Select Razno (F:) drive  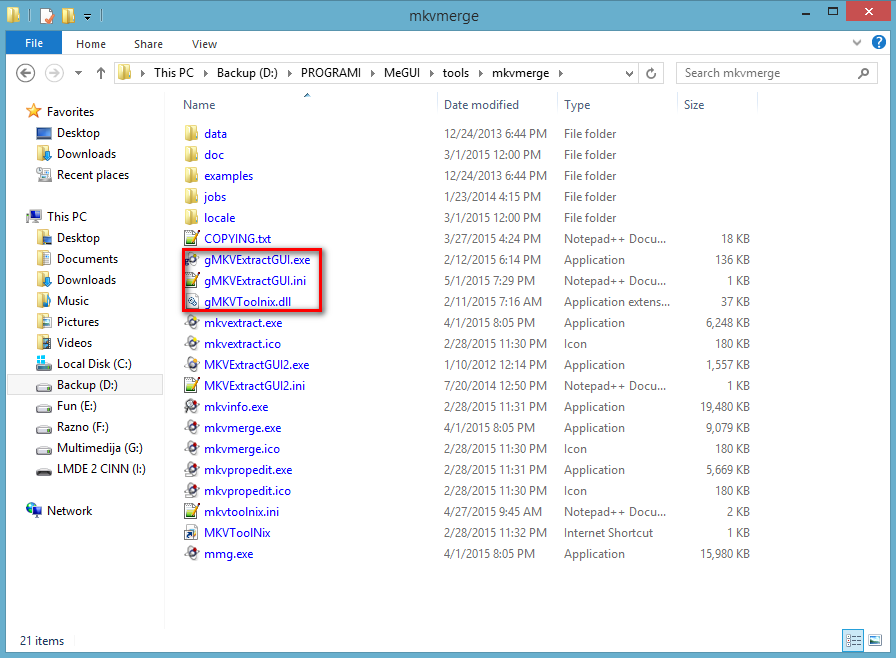(x=82, y=427)
